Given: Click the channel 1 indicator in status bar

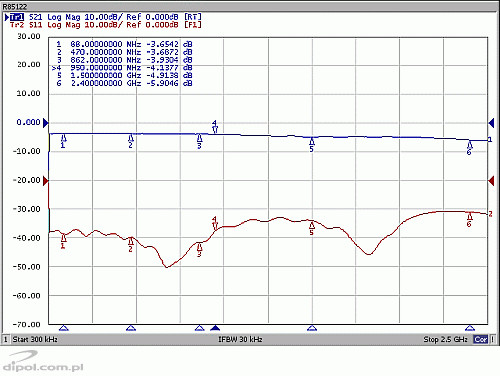Looking at the screenshot, I should (5, 340).
